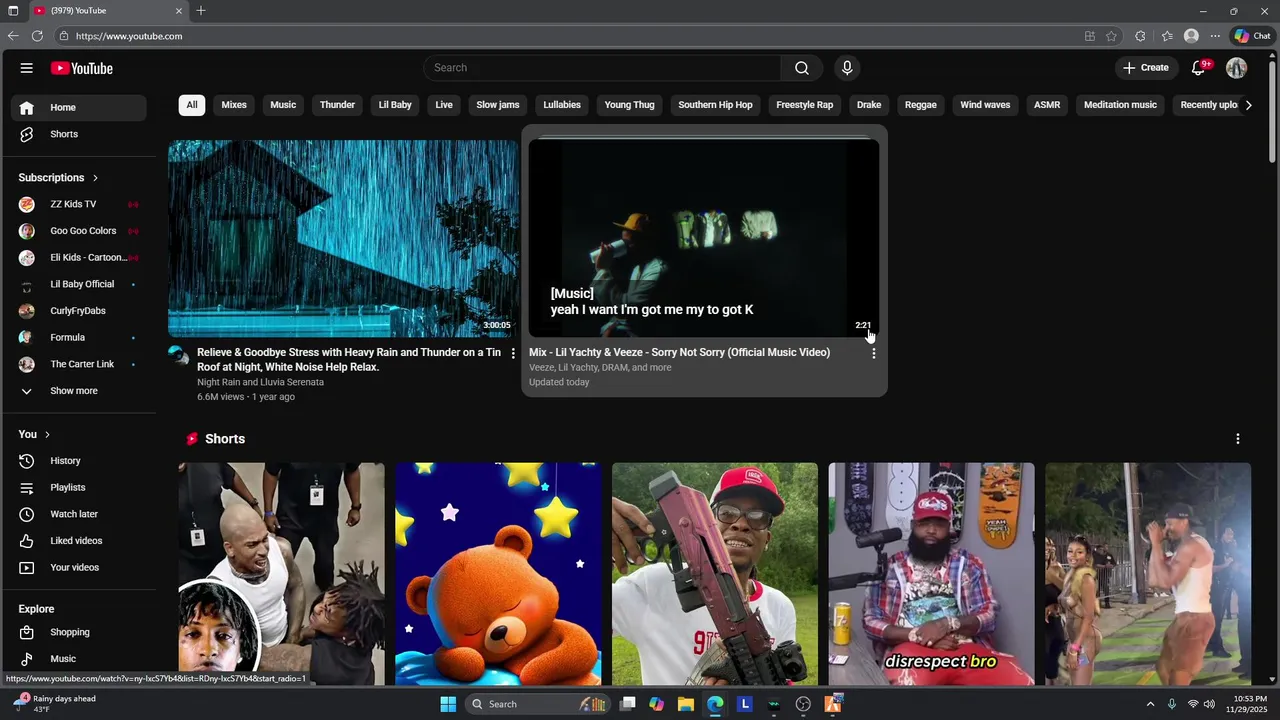
Task: Open more options for rain video
Action: click(x=513, y=353)
